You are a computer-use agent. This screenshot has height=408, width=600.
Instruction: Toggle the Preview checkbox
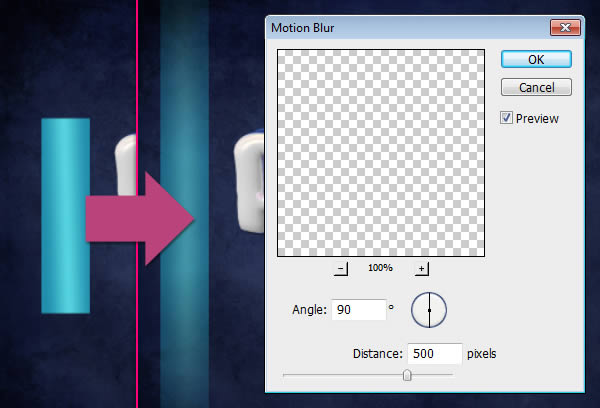(x=506, y=118)
